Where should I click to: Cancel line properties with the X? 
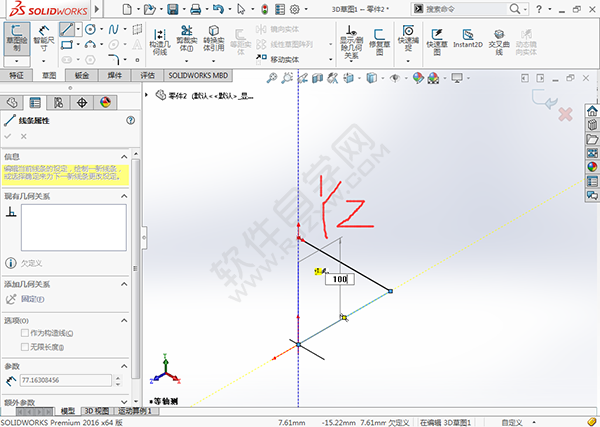click(x=24, y=136)
